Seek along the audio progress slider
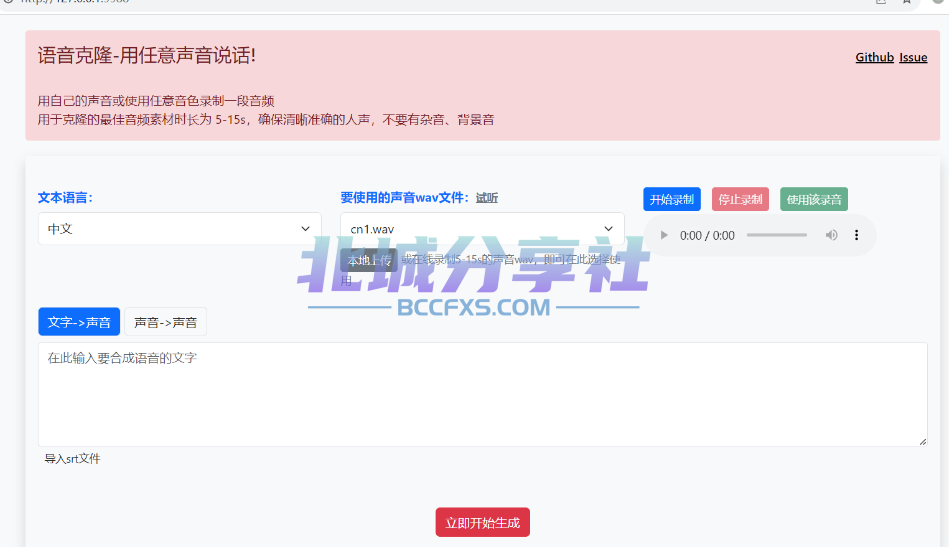Screen dimensions: 949x547 [x=777, y=235]
